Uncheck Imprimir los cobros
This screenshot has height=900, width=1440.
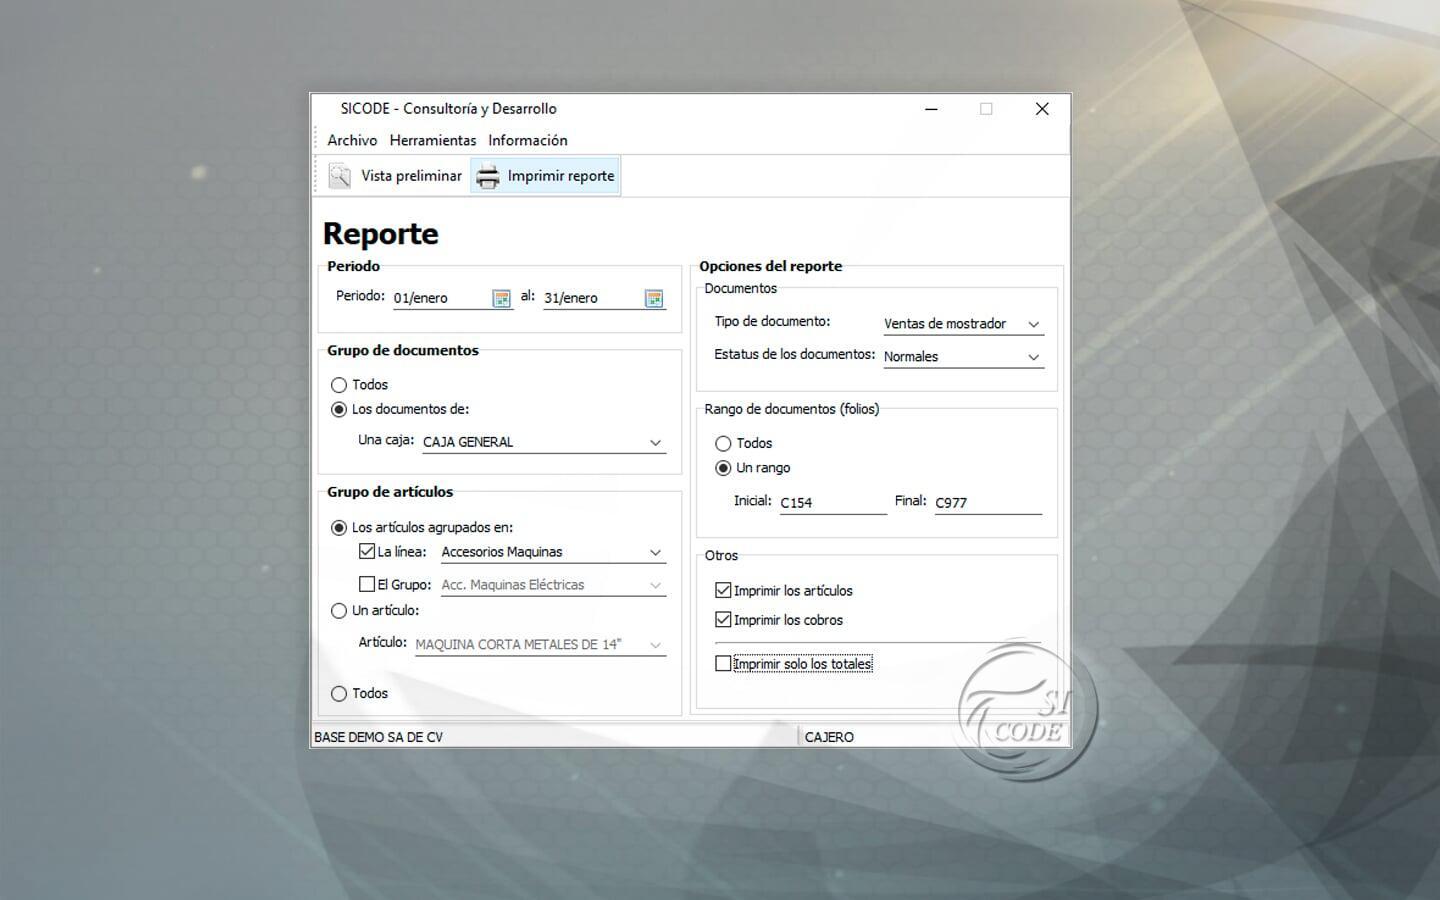tap(723, 620)
